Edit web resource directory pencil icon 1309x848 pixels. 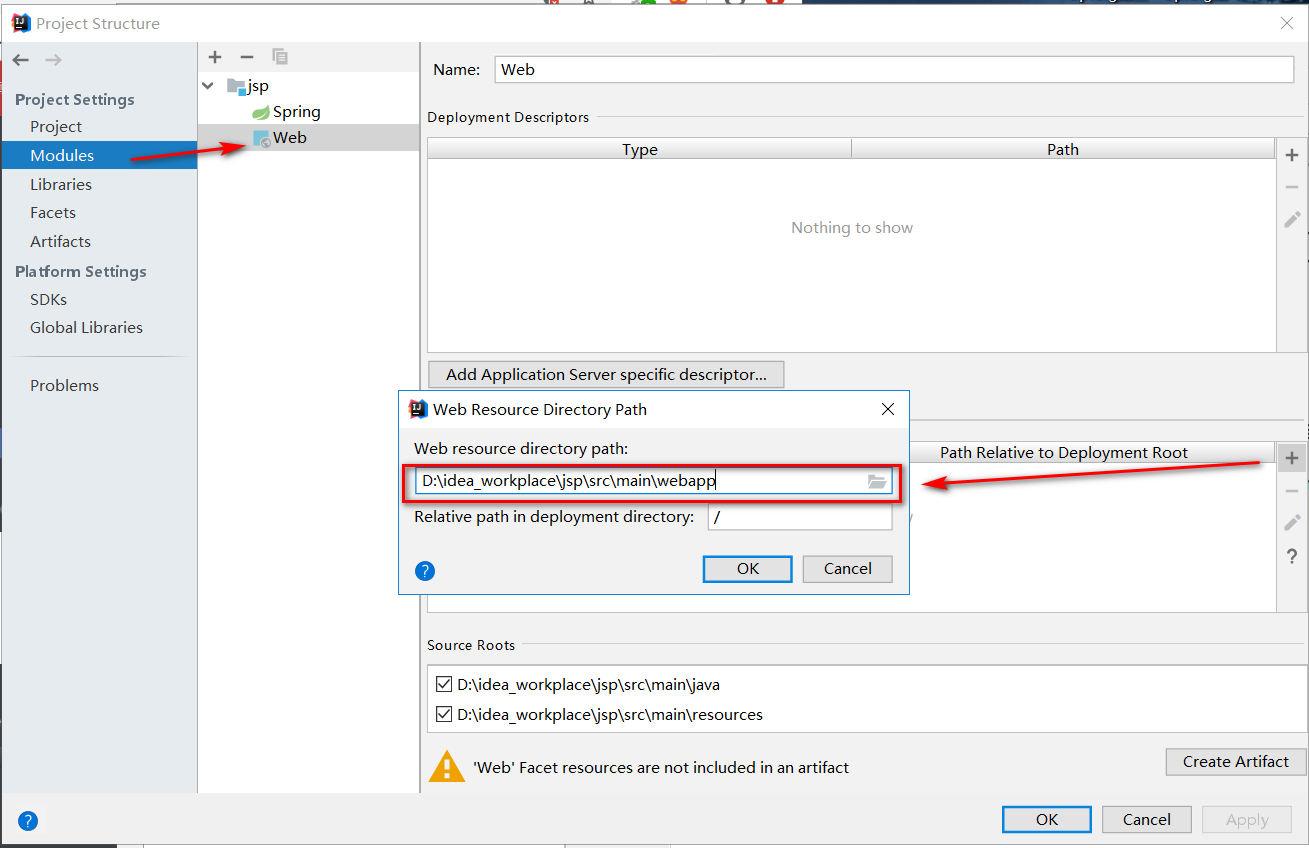point(1292,523)
